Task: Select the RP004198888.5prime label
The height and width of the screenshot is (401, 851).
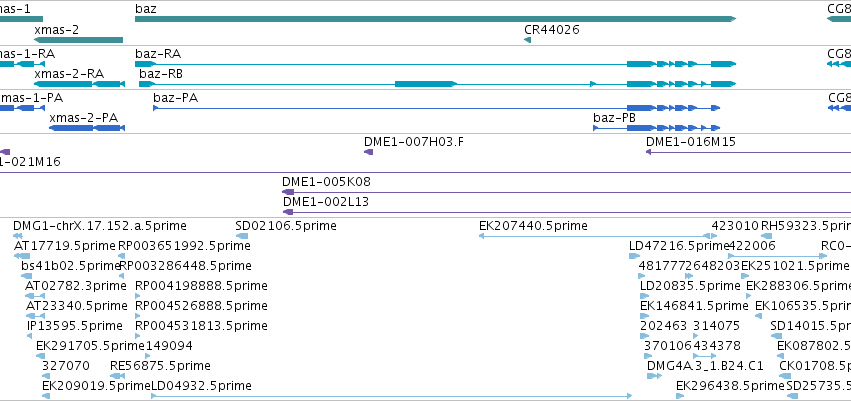Action: click(201, 285)
